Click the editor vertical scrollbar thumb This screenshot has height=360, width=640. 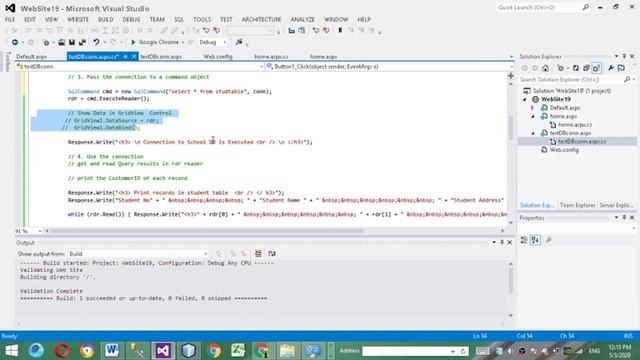(x=511, y=128)
